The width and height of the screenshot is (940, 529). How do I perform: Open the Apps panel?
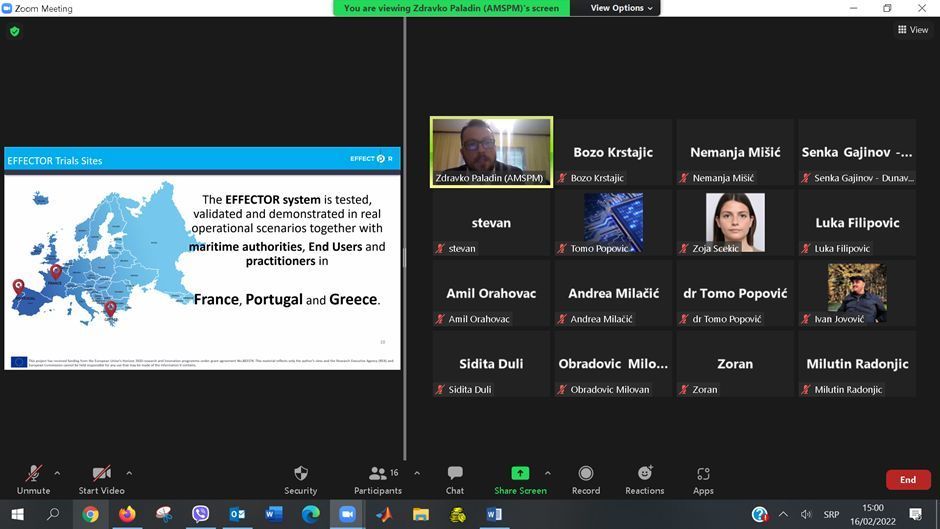(x=703, y=478)
